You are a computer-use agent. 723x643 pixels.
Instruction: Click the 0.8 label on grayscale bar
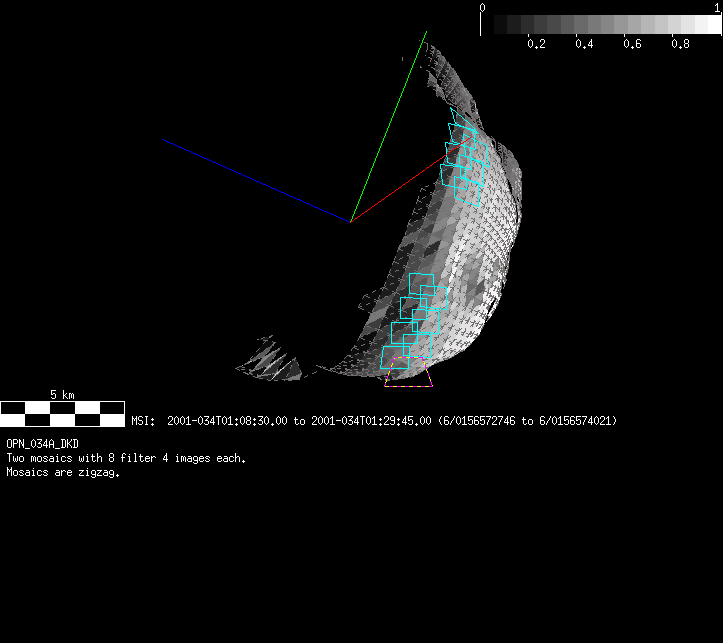(x=680, y=44)
